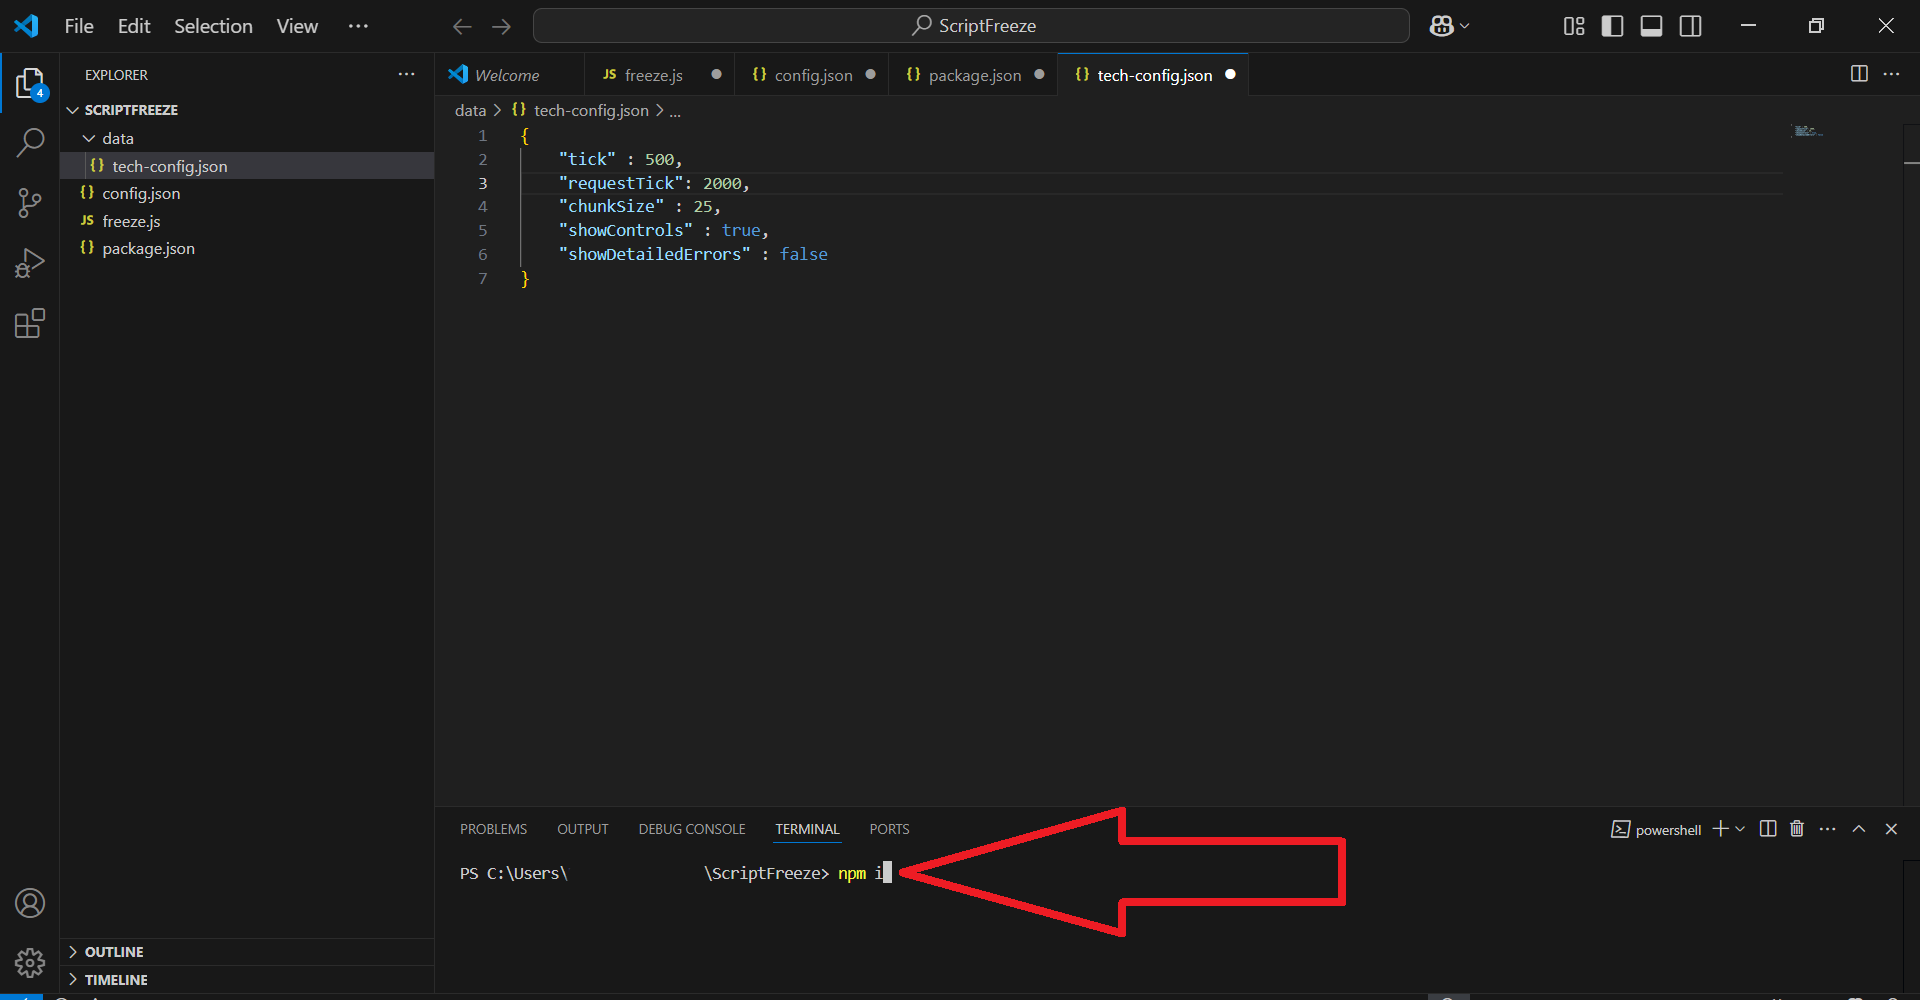Open the Extensions view icon
Image resolution: width=1920 pixels, height=1000 pixels.
pos(30,323)
